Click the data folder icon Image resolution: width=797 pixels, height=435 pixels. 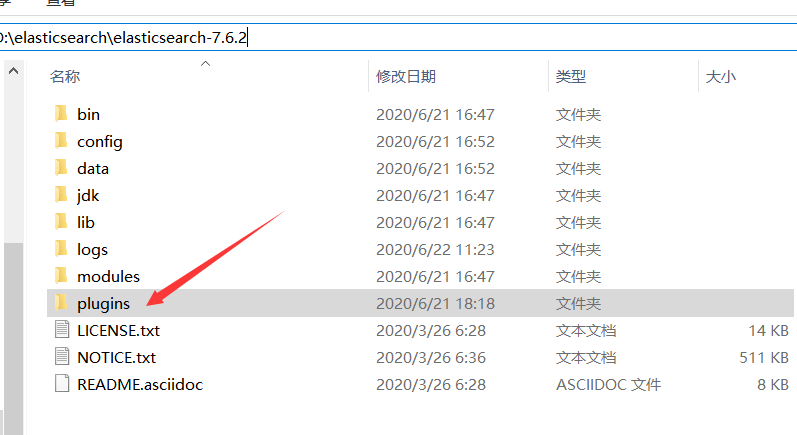61,168
